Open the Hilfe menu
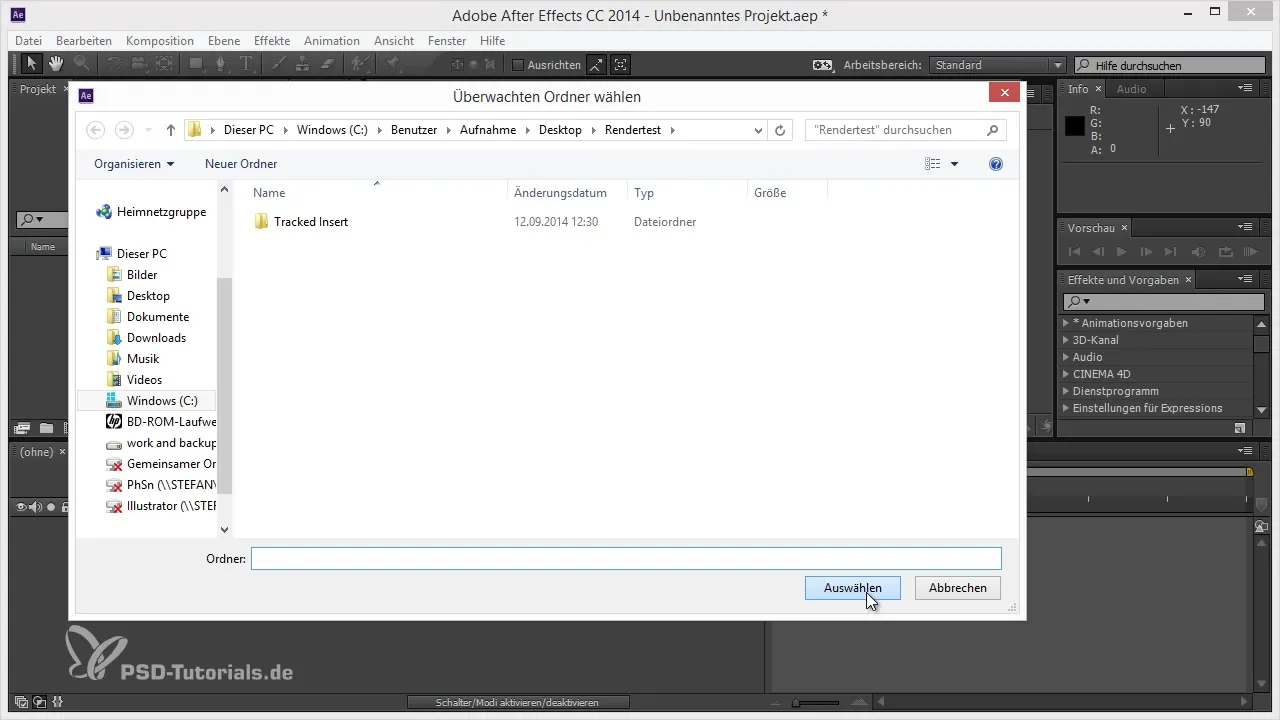This screenshot has width=1280, height=720. [492, 41]
